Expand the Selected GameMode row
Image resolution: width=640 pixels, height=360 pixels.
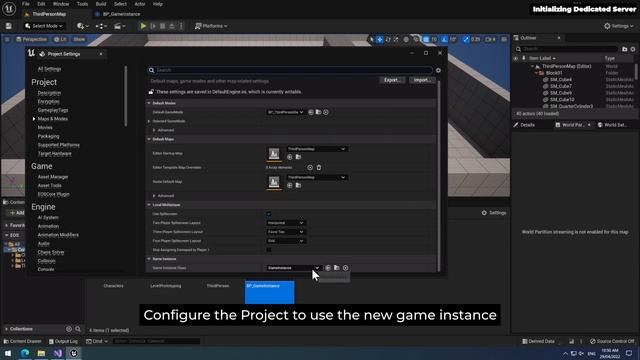point(149,121)
